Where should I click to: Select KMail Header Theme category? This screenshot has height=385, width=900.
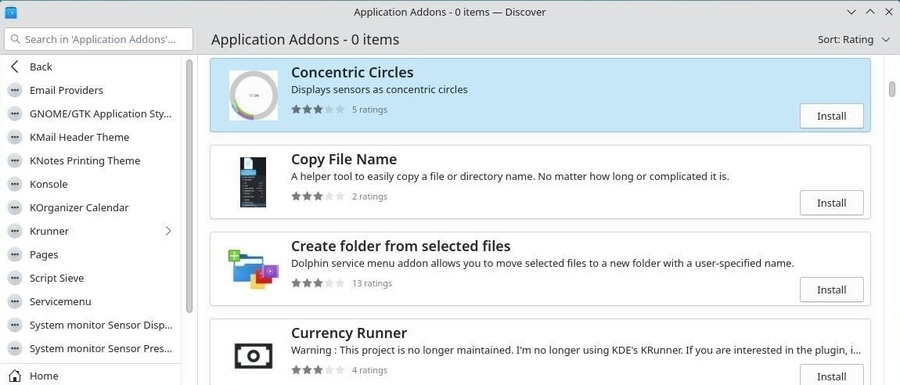(x=92, y=137)
